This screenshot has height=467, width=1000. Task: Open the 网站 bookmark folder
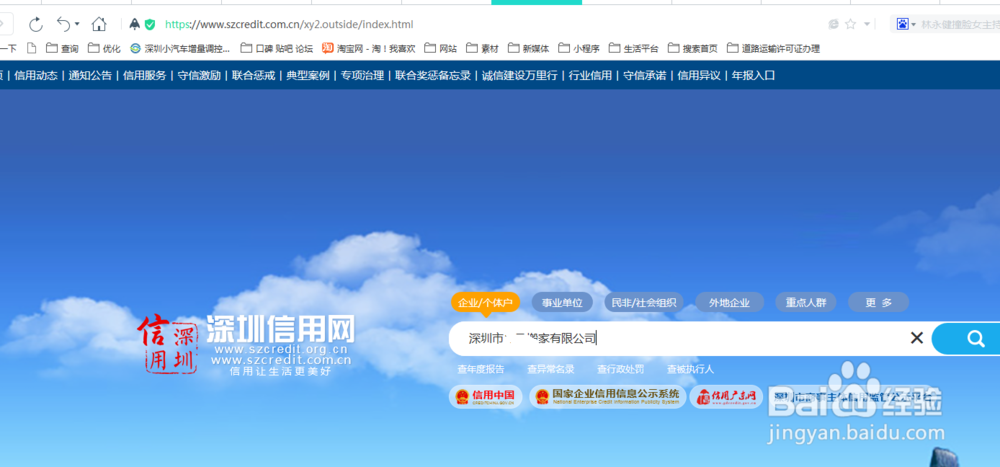pyautogui.click(x=441, y=48)
